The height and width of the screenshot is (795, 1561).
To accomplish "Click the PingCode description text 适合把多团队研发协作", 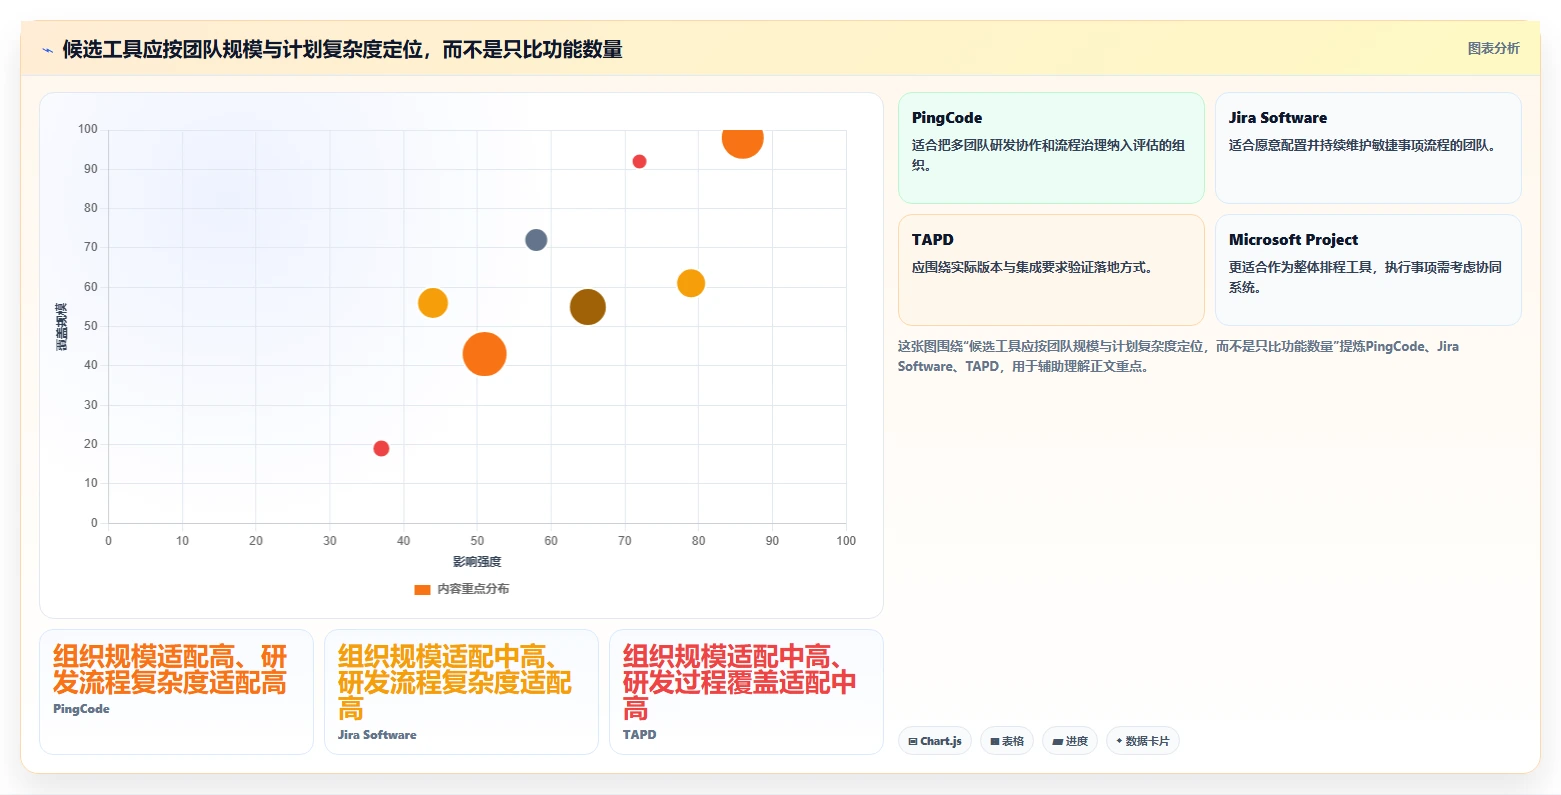I will pyautogui.click(x=1048, y=155).
